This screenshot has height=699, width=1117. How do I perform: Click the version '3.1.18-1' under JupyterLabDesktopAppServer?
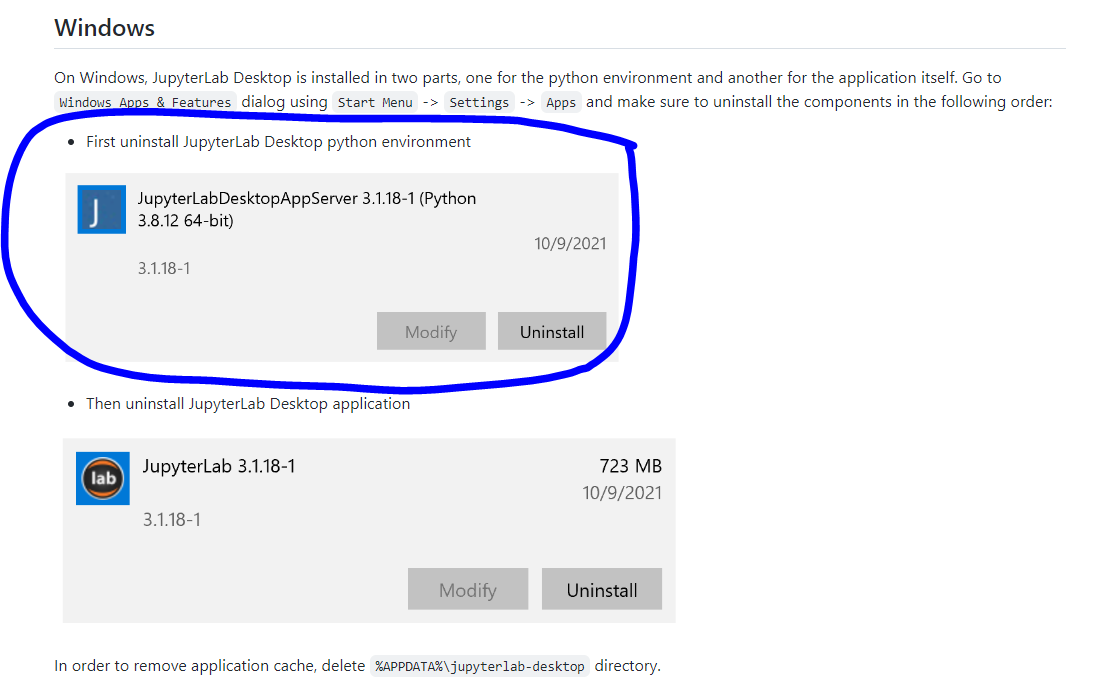[x=164, y=268]
